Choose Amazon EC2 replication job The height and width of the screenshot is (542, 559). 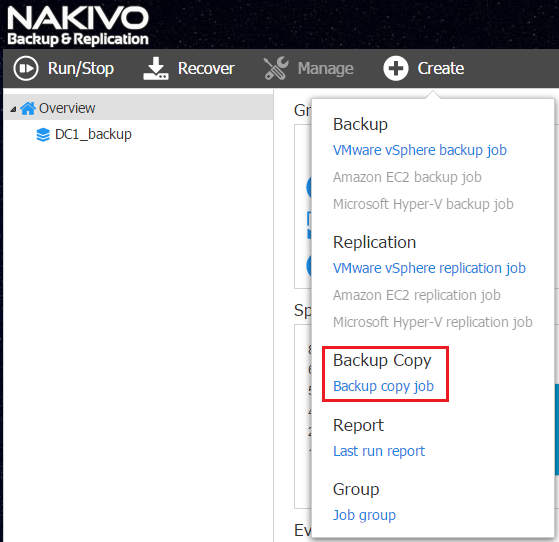click(x=417, y=295)
